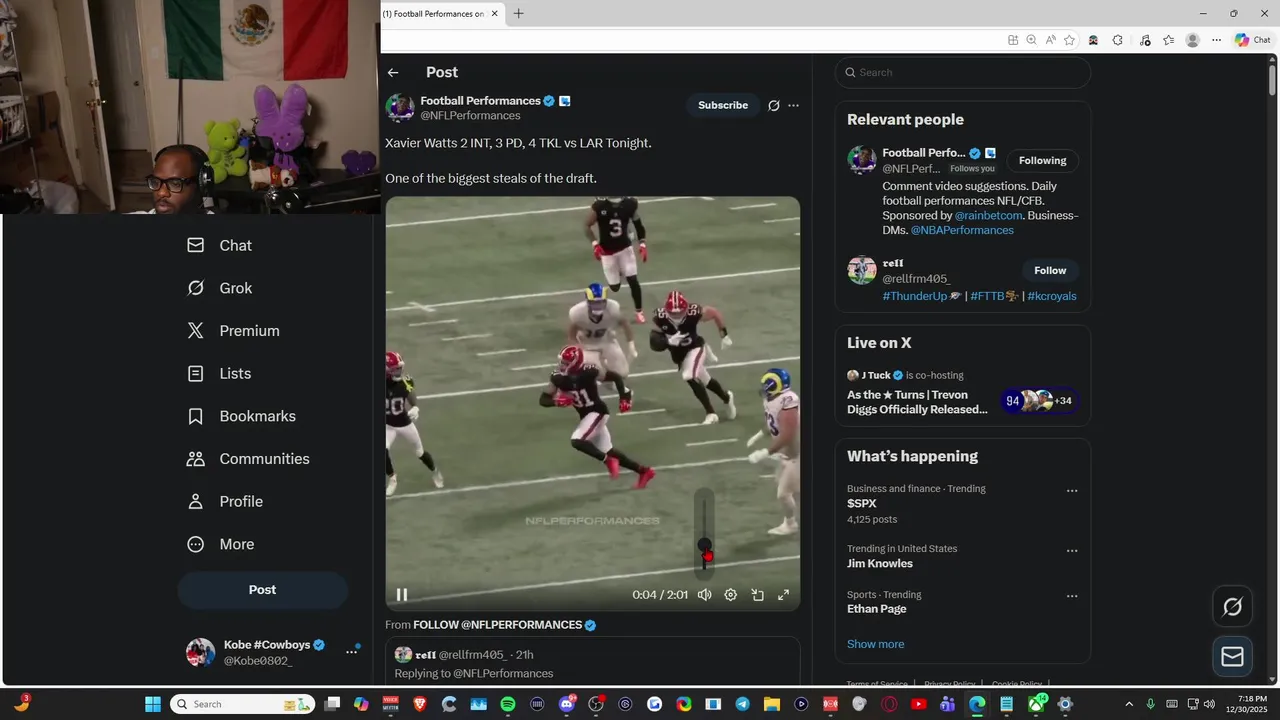The height and width of the screenshot is (720, 1280).
Task: Toggle Following for Football Performances
Action: click(1042, 160)
